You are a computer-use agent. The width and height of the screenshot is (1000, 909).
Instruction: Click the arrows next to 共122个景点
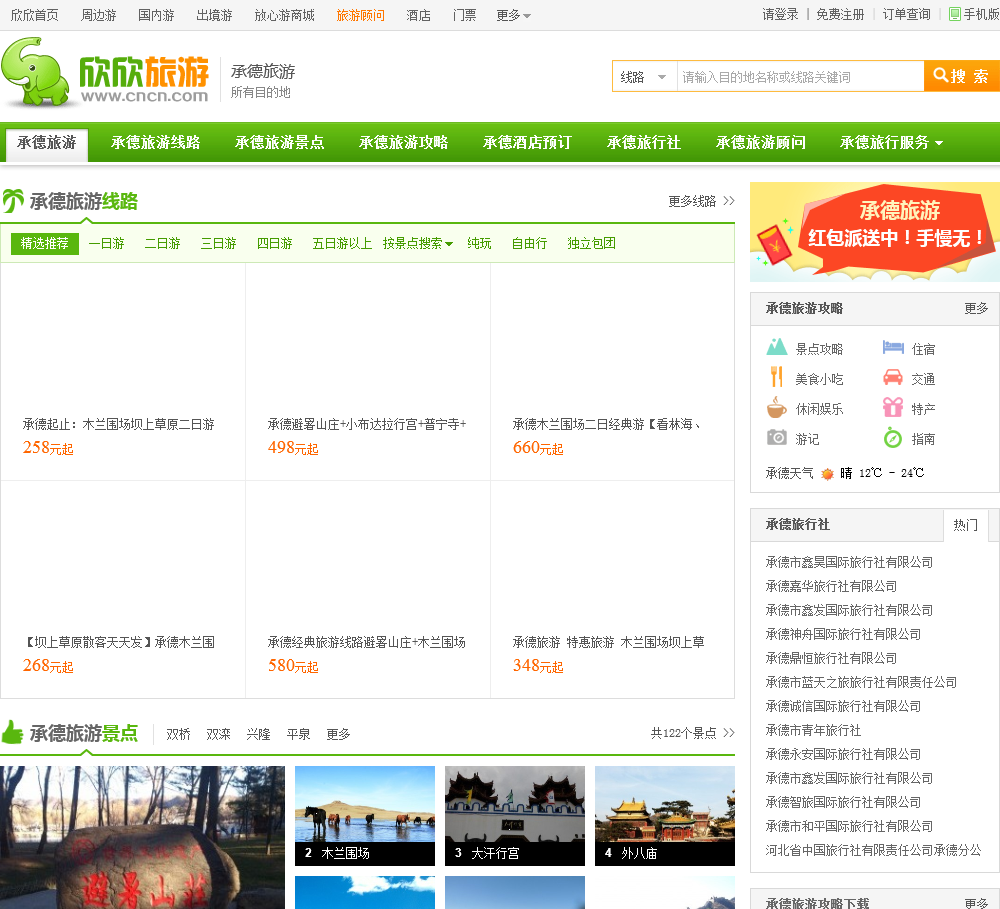729,732
